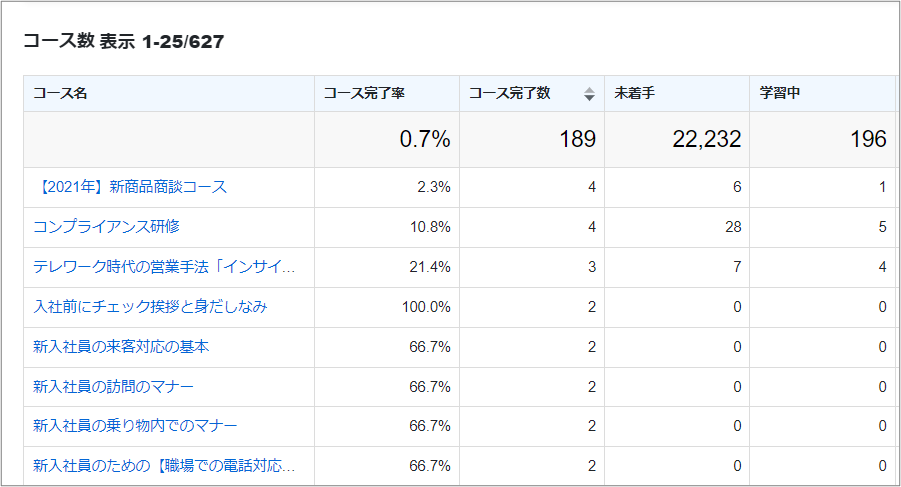Open the 新入社員の訪問のマナー link
Screen dimensions: 901x487
click(x=113, y=386)
